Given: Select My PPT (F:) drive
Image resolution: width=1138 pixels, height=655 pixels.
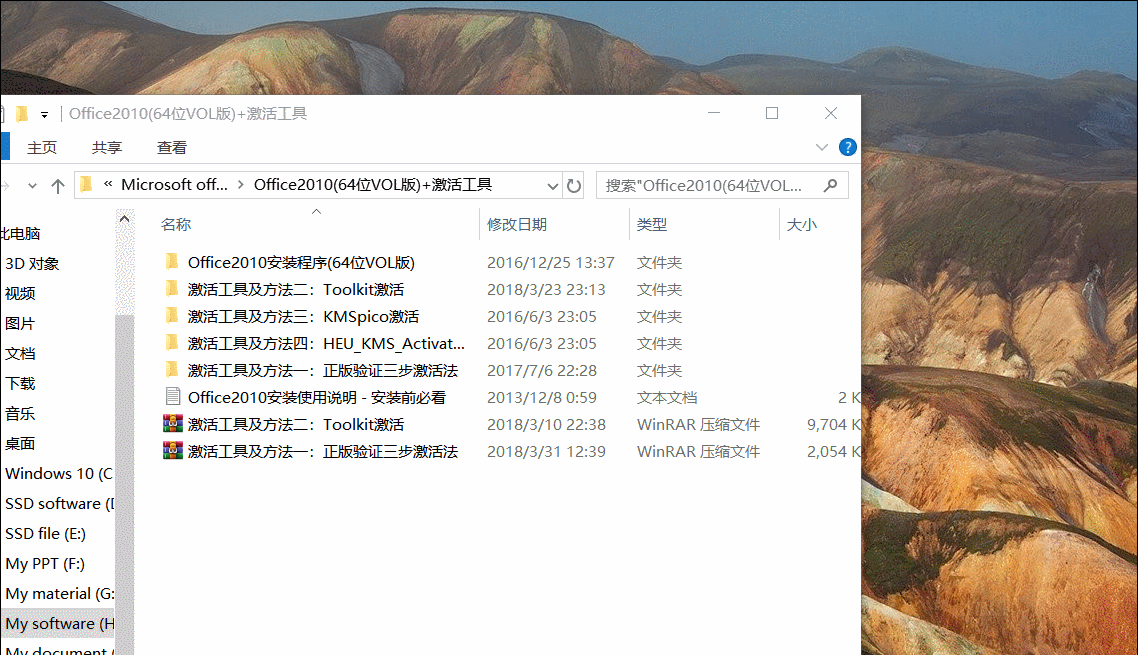Looking at the screenshot, I should [x=45, y=564].
